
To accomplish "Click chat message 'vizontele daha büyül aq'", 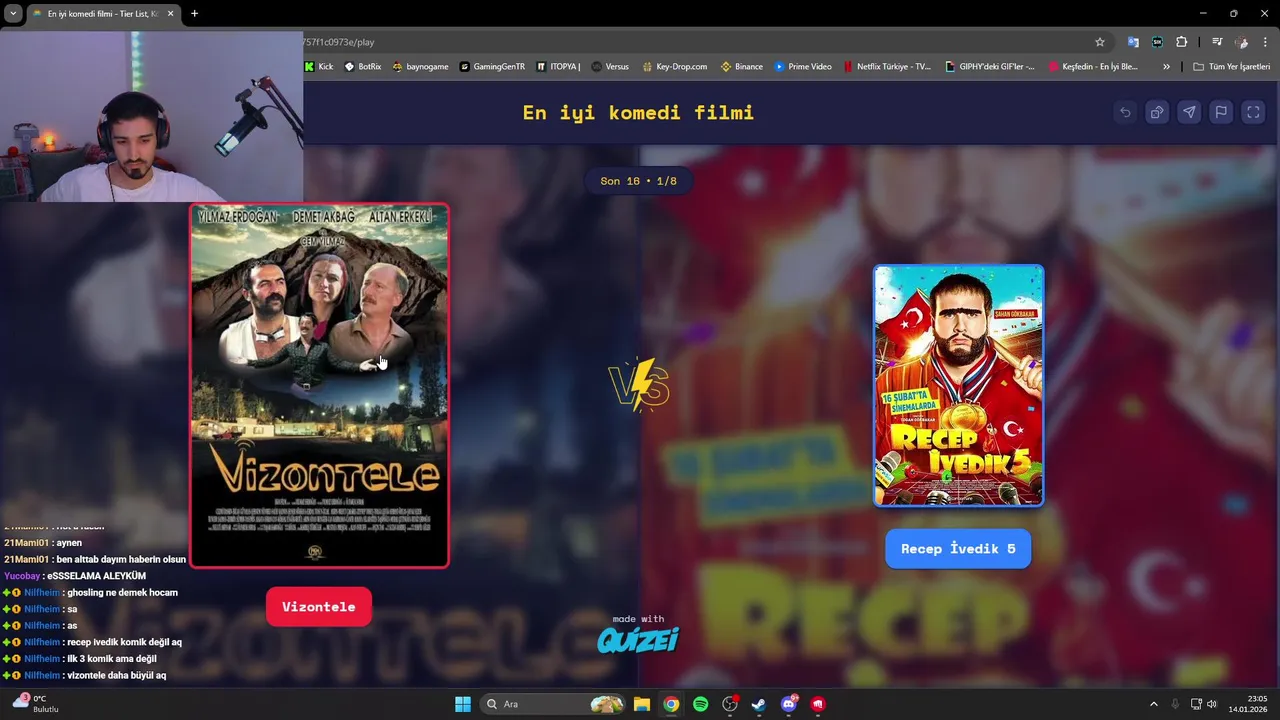I will [x=115, y=675].
